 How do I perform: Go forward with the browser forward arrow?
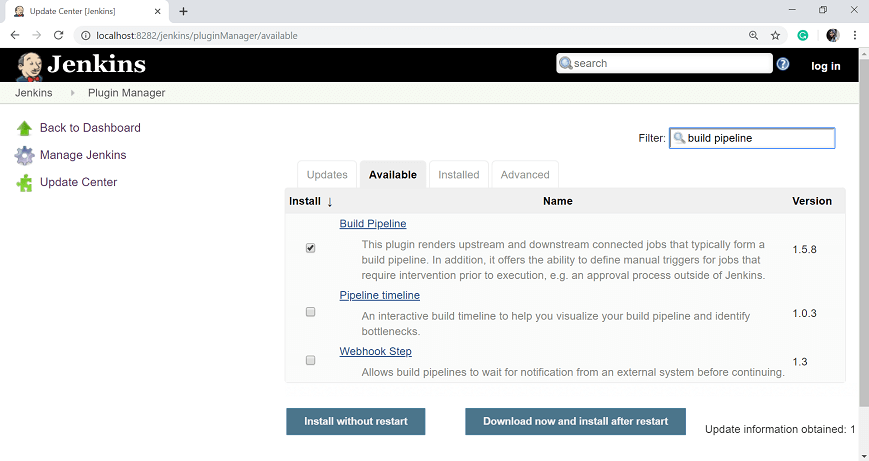(37, 35)
